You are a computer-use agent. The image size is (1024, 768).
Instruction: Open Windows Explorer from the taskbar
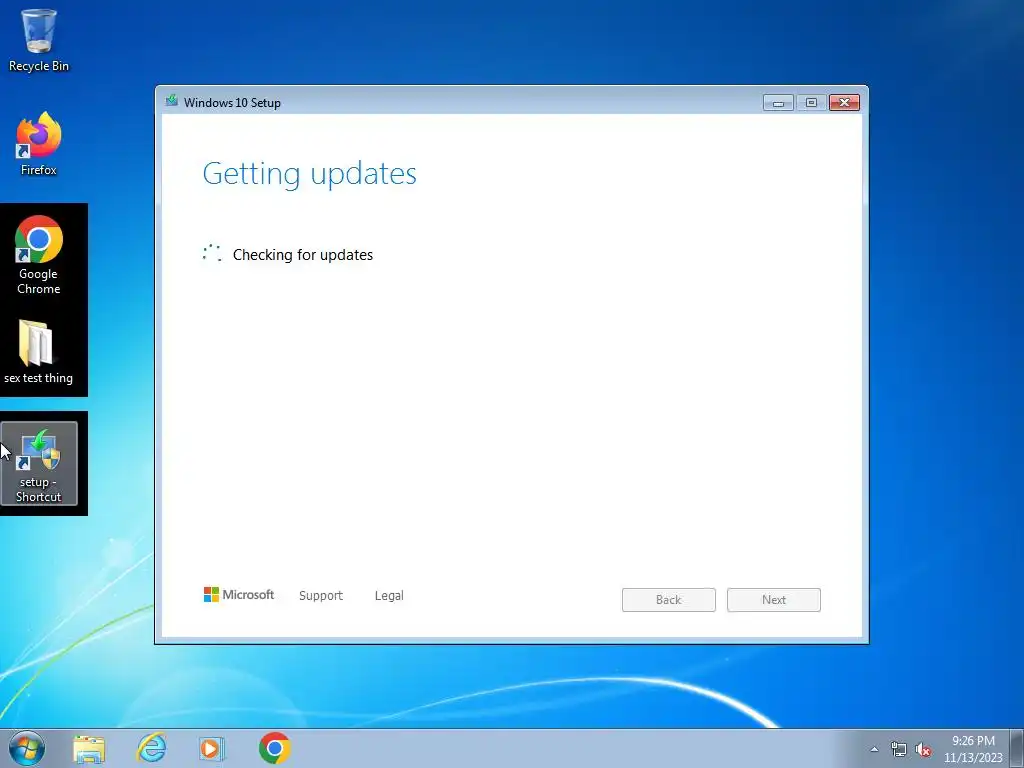tap(89, 748)
